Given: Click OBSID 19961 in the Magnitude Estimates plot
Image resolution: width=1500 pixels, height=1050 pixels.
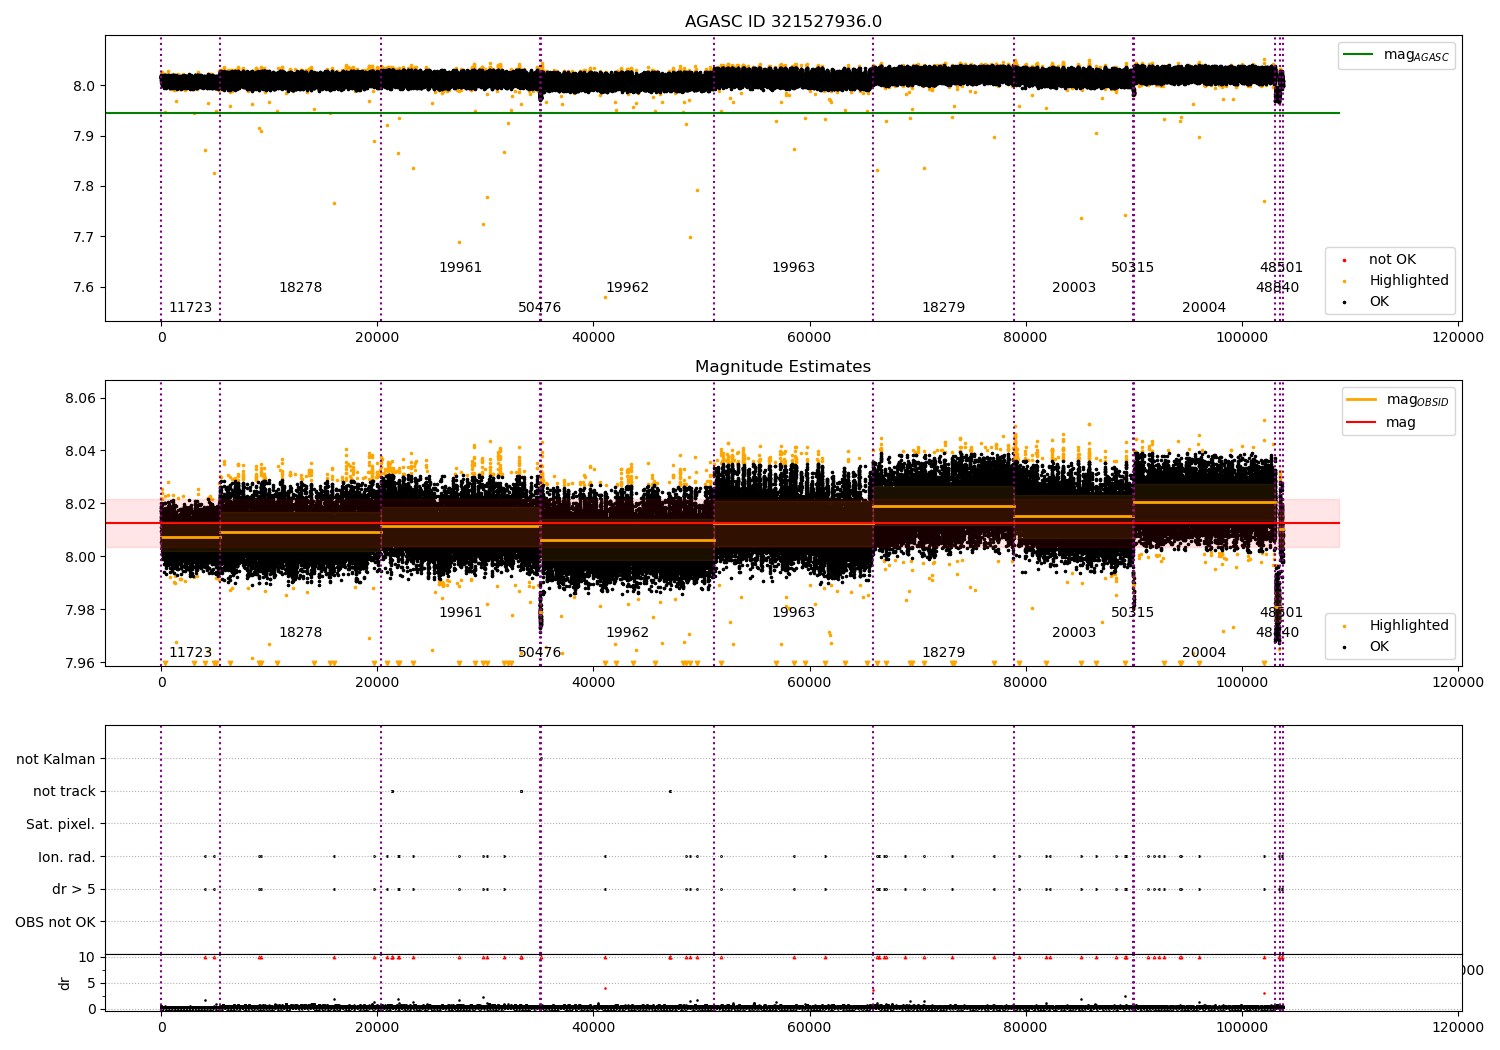Looking at the screenshot, I should (x=460, y=613).
